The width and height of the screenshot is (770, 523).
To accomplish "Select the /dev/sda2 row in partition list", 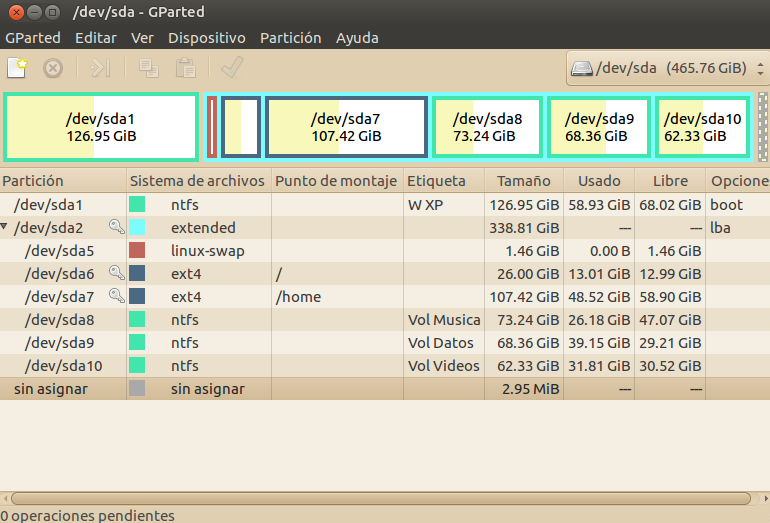I will pos(385,227).
